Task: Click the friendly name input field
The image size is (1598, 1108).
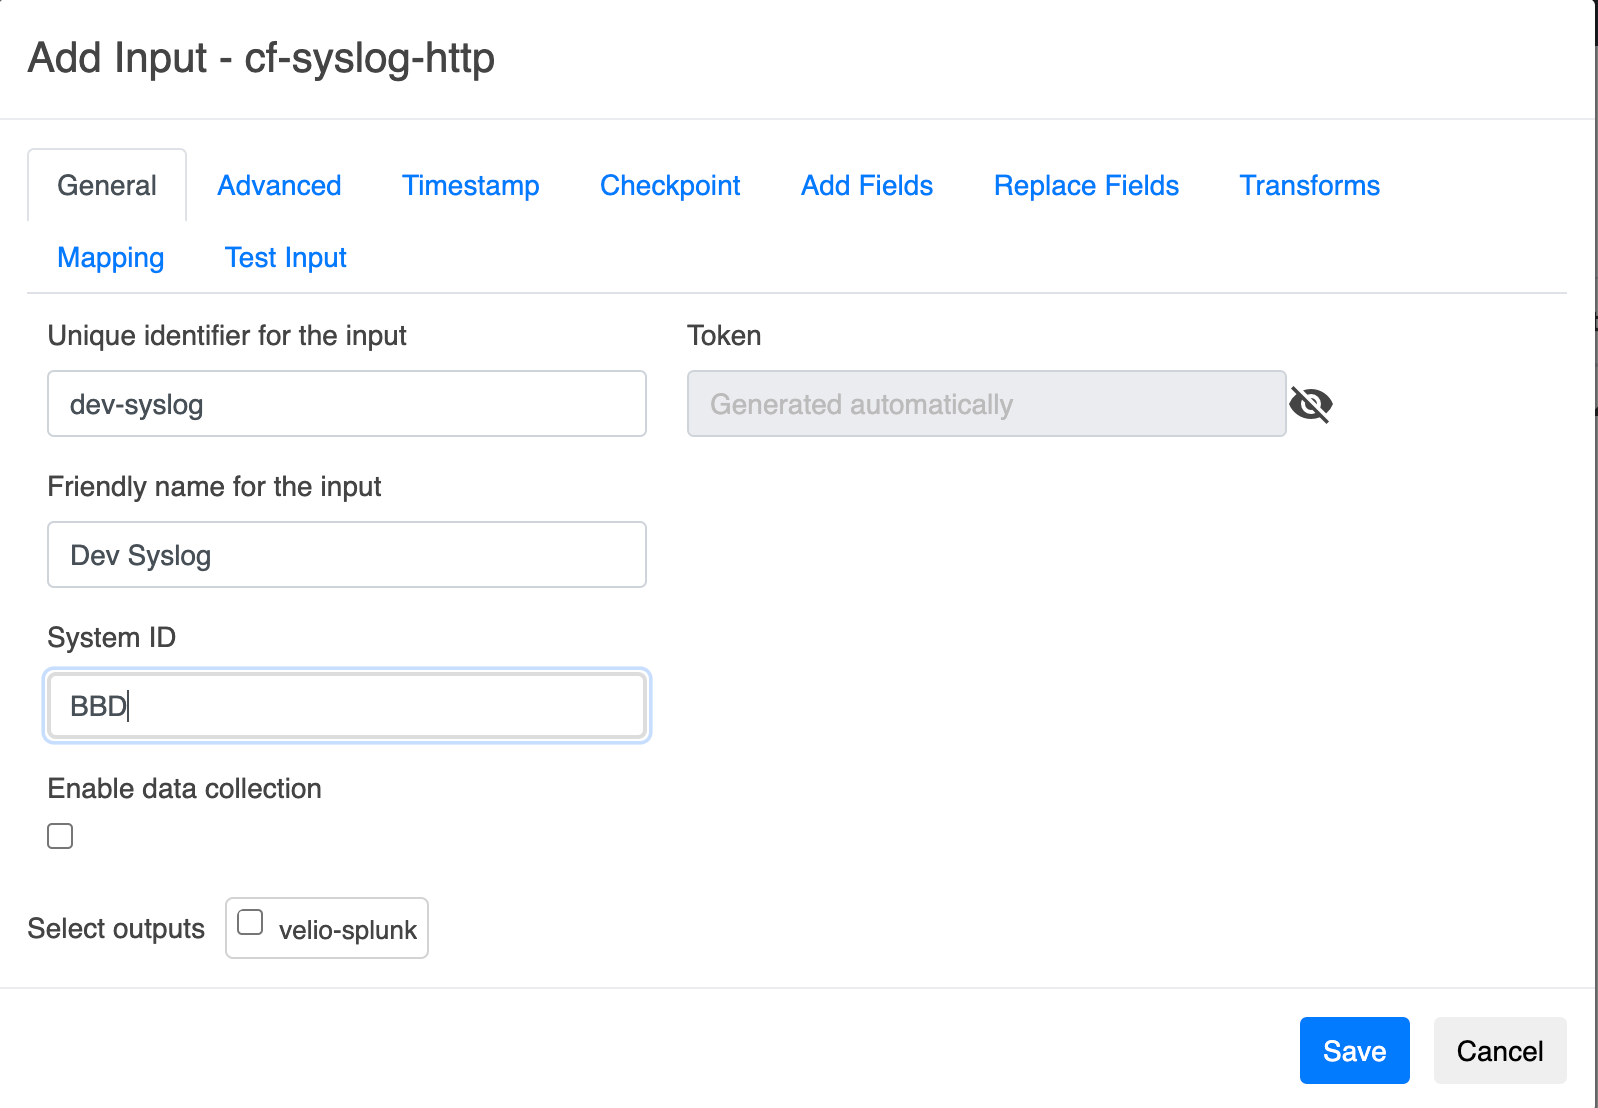Action: 347,555
